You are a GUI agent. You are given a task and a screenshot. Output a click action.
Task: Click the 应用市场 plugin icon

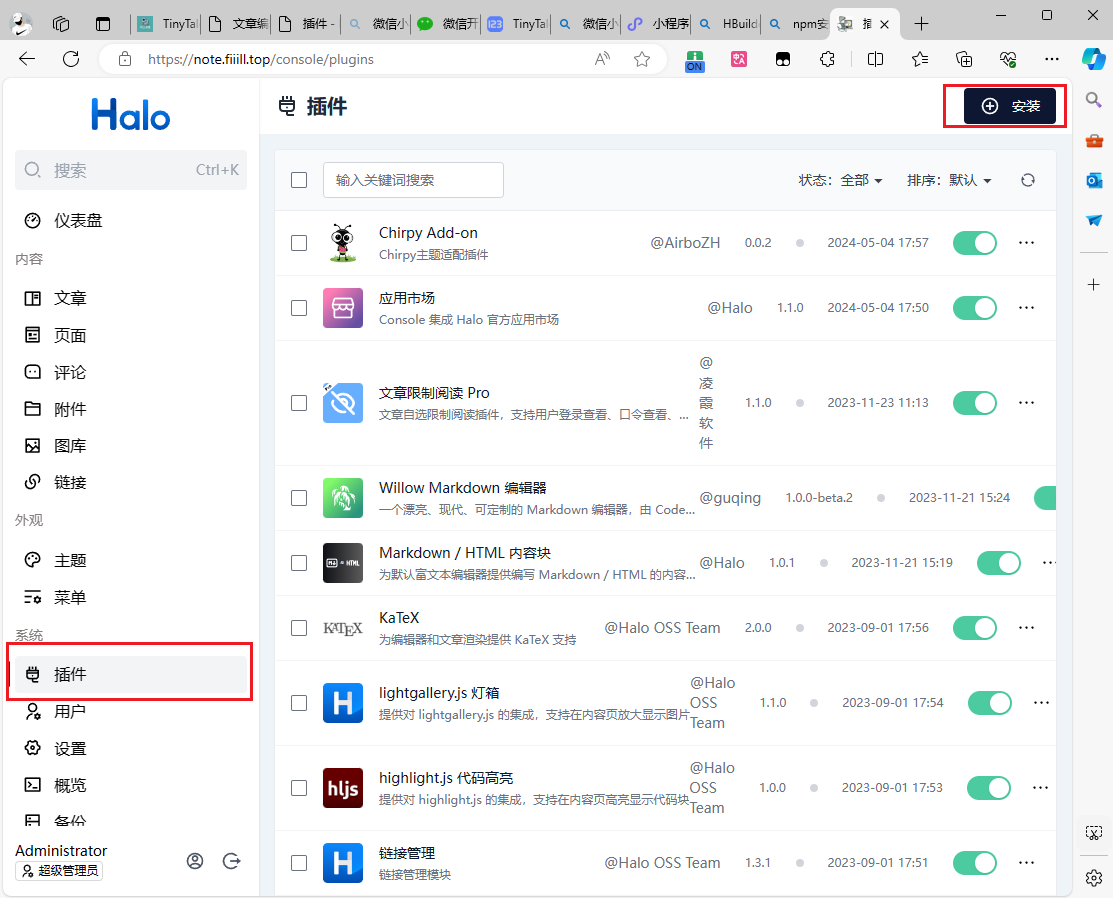click(x=343, y=308)
